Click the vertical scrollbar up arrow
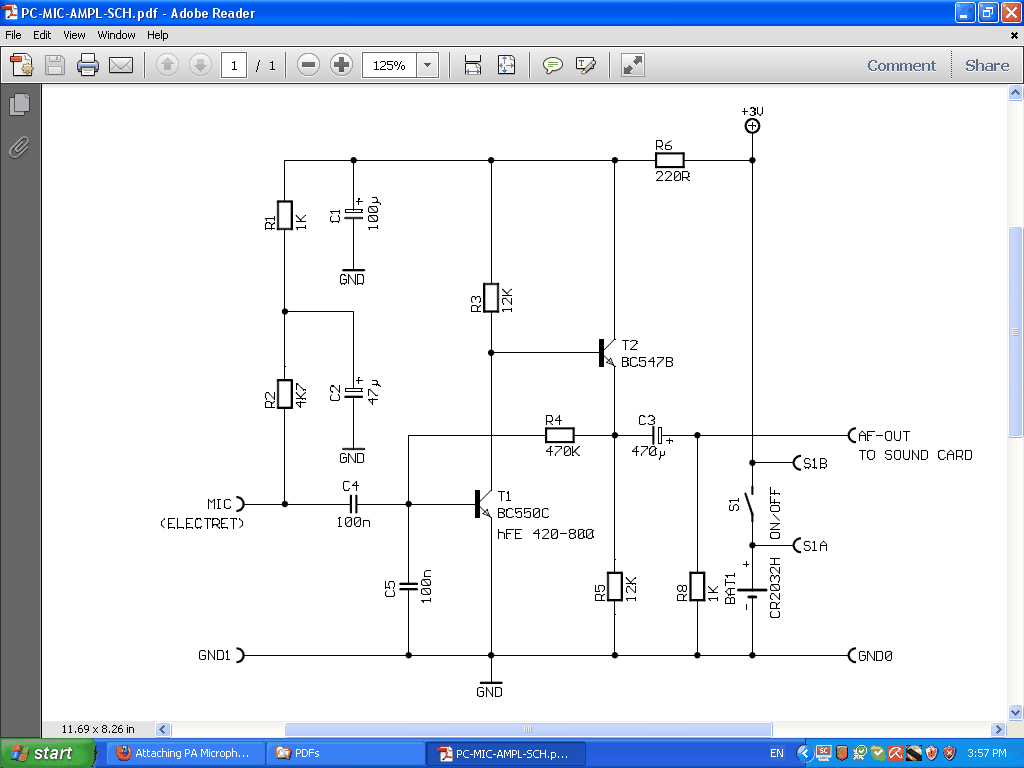Image resolution: width=1024 pixels, height=768 pixels. pyautogui.click(x=1015, y=93)
